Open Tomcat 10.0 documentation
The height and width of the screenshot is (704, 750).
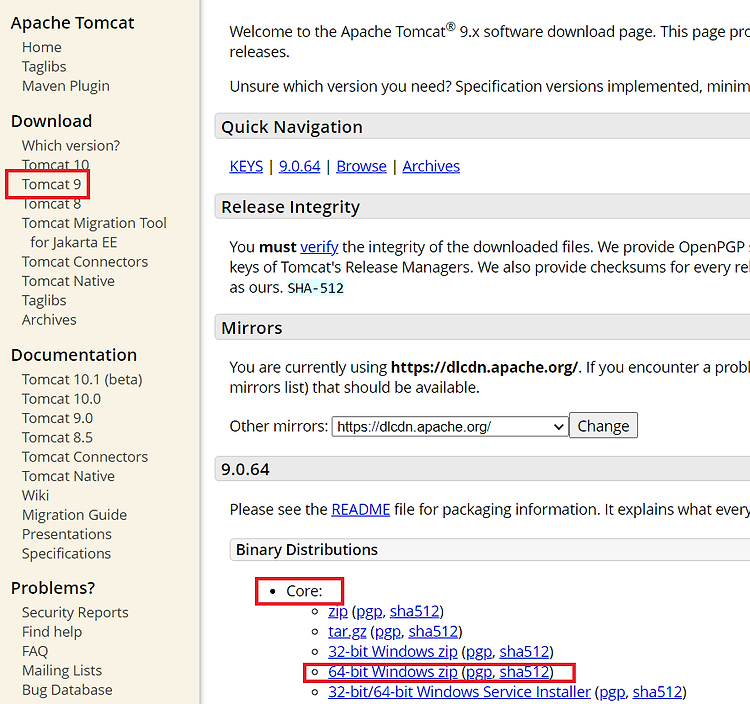click(62, 399)
